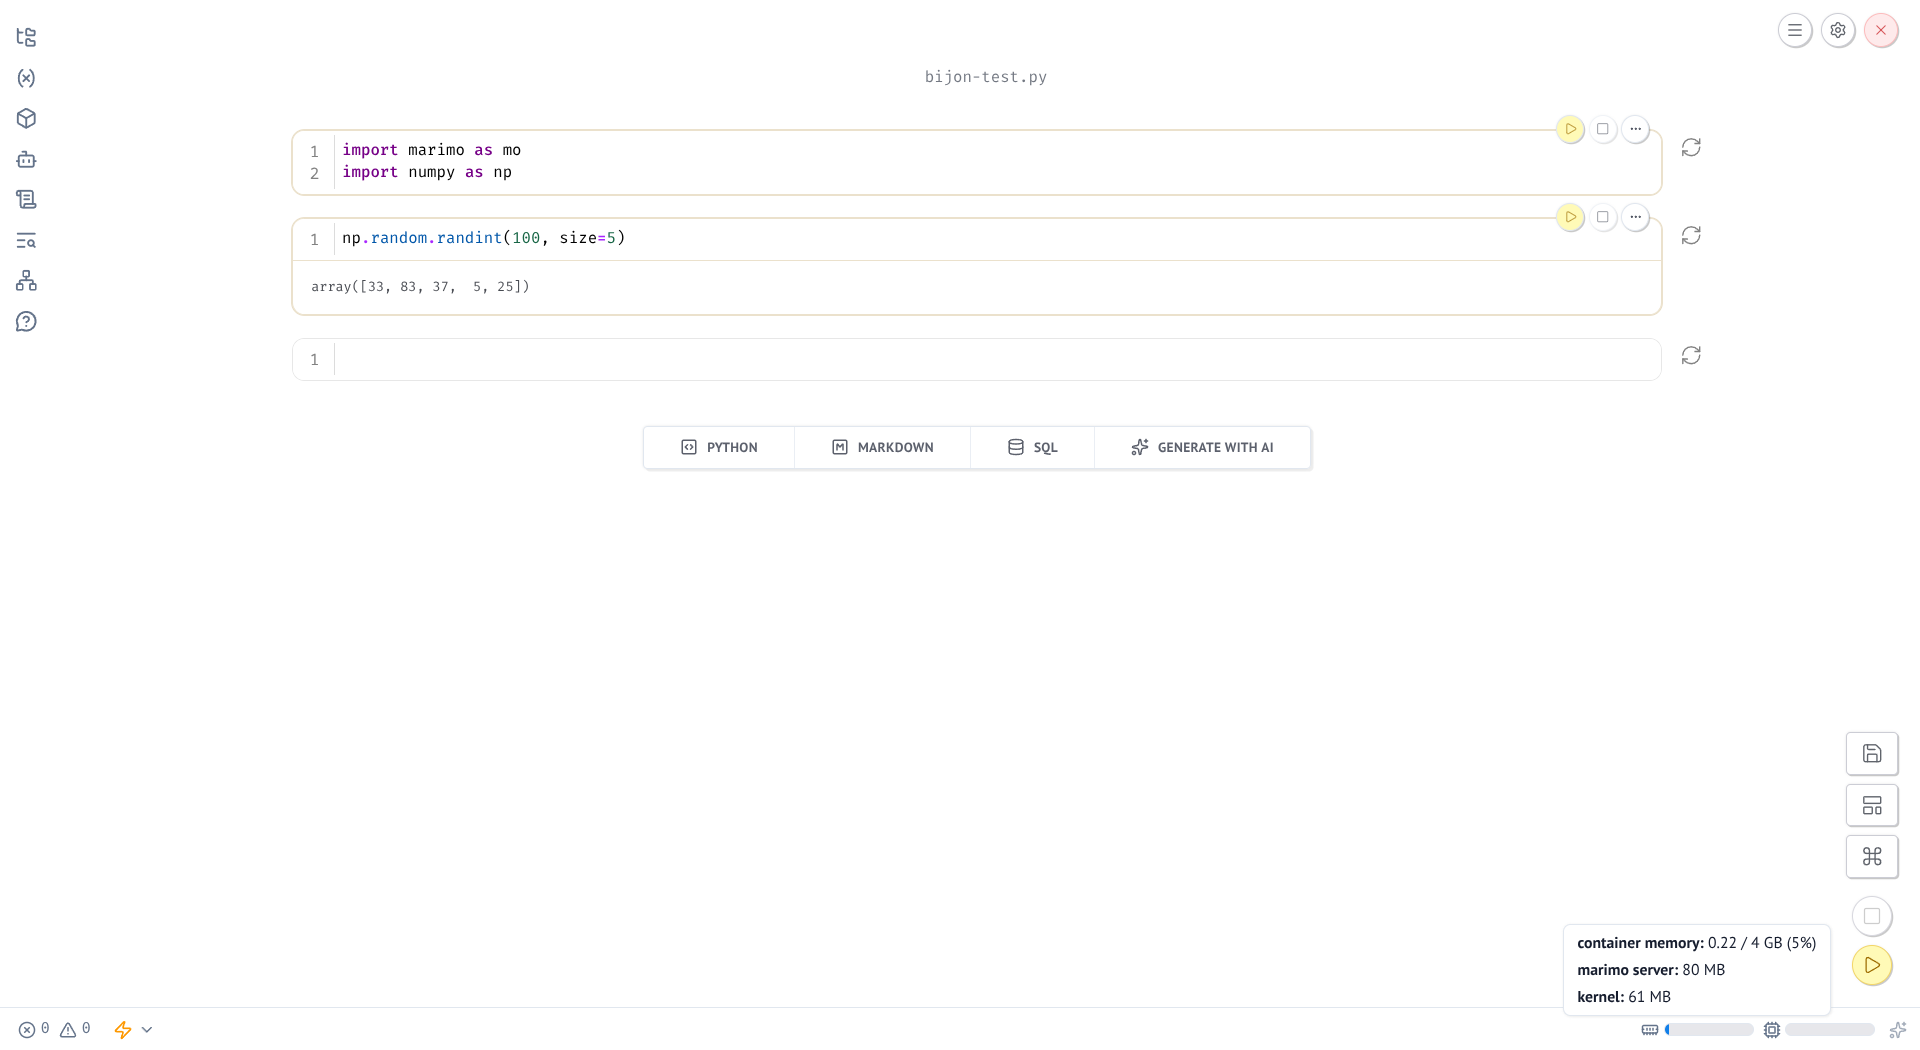
Task: Click refresh icon beside empty cell
Action: pos(1691,355)
